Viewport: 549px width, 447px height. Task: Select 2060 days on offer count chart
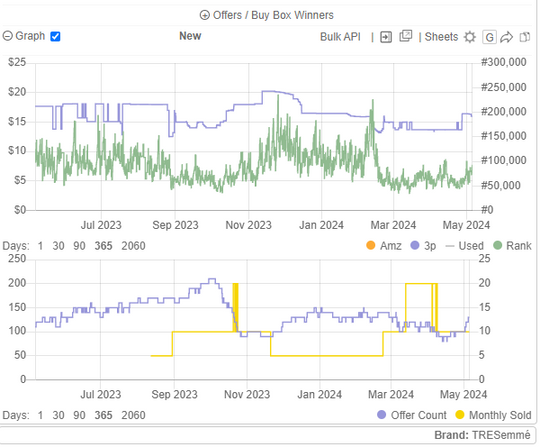133,415
